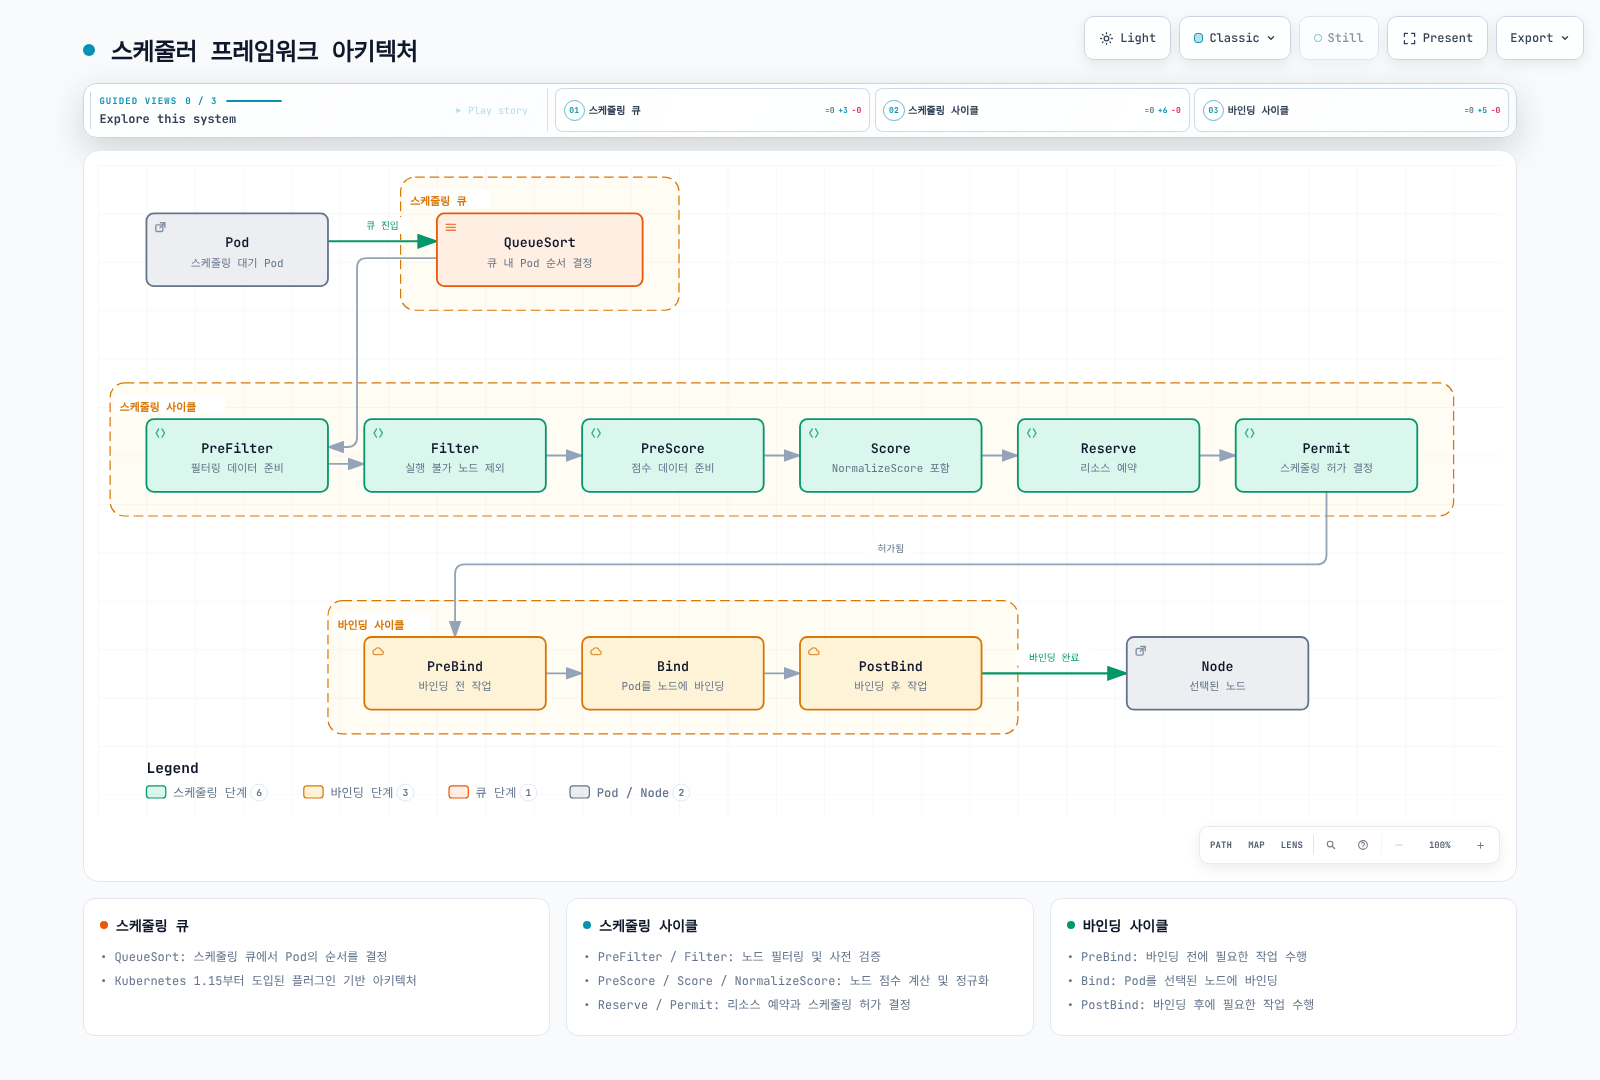Select guided view 03 바인딩 사이클

coord(1351,110)
